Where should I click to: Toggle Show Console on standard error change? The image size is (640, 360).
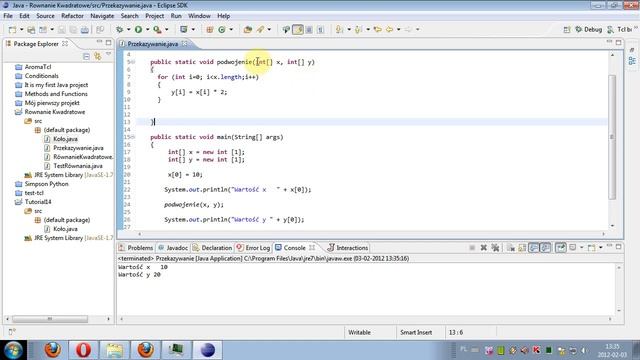(x=545, y=247)
